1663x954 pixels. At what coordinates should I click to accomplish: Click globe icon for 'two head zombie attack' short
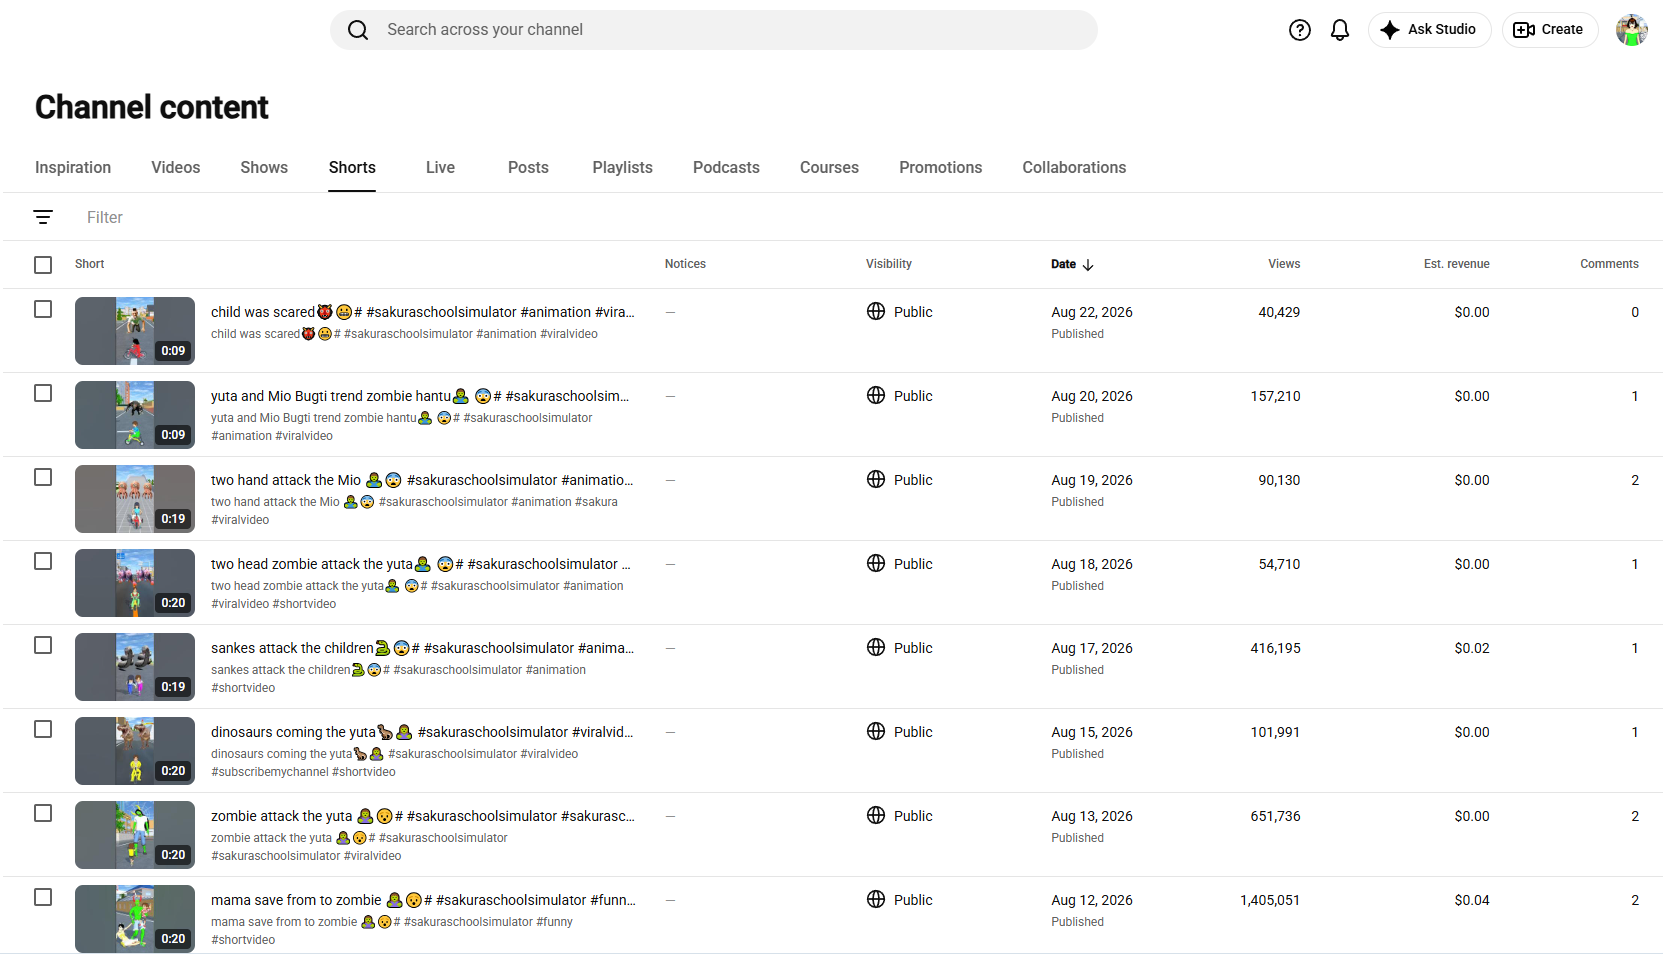pos(876,563)
